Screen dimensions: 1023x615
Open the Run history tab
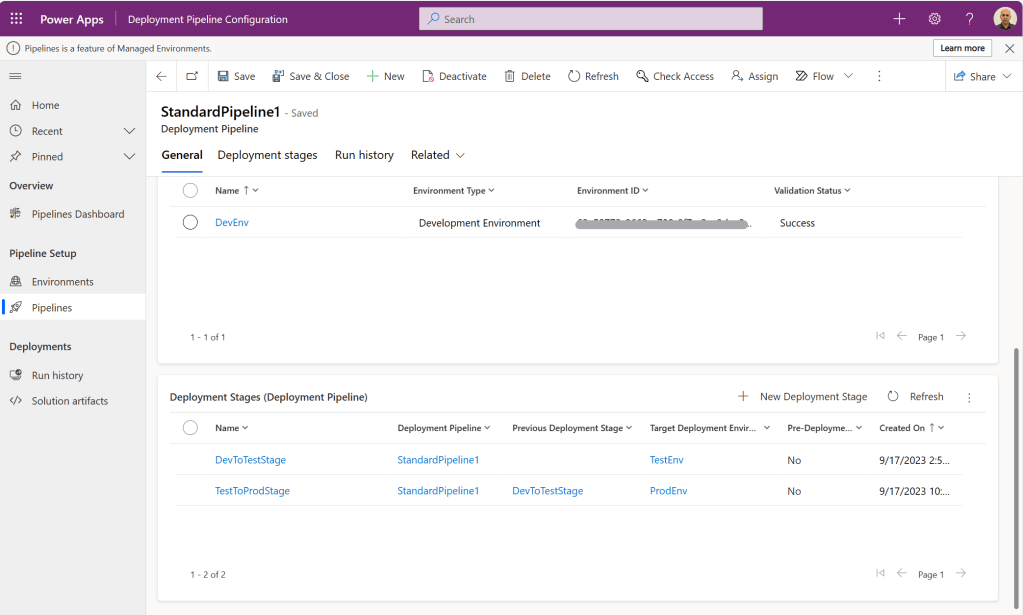click(364, 155)
